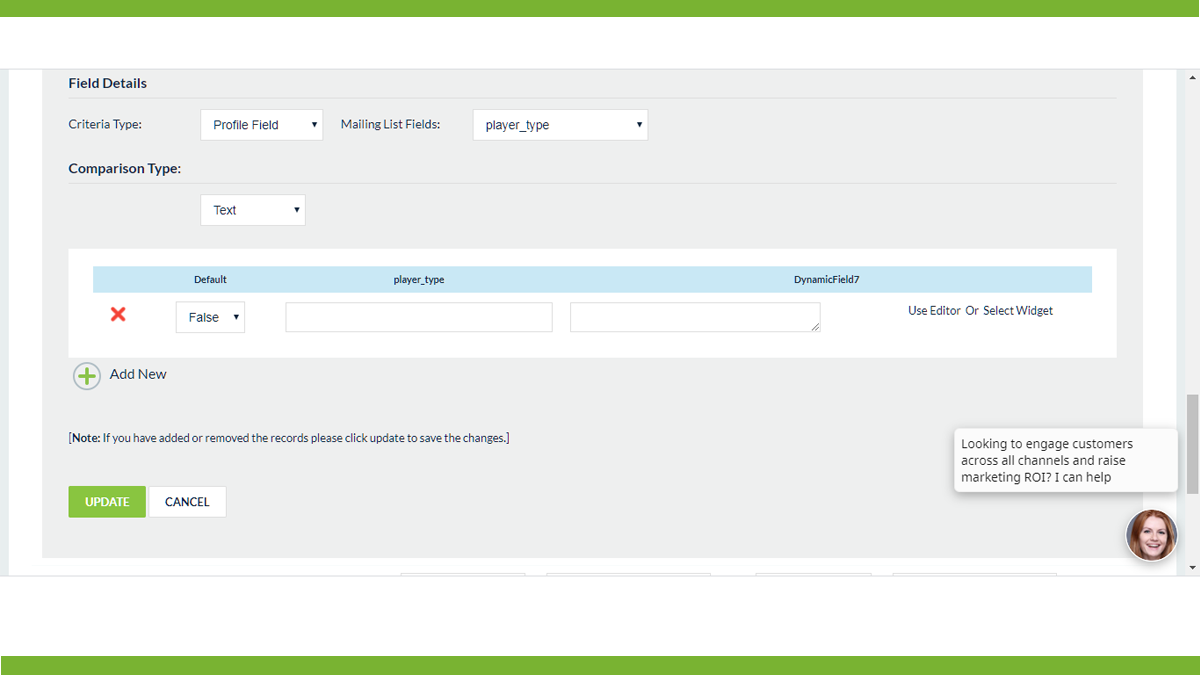Dismiss the chat message about marketing ROI
Screen dimensions: 1200x675
pyautogui.click(x=1065, y=460)
